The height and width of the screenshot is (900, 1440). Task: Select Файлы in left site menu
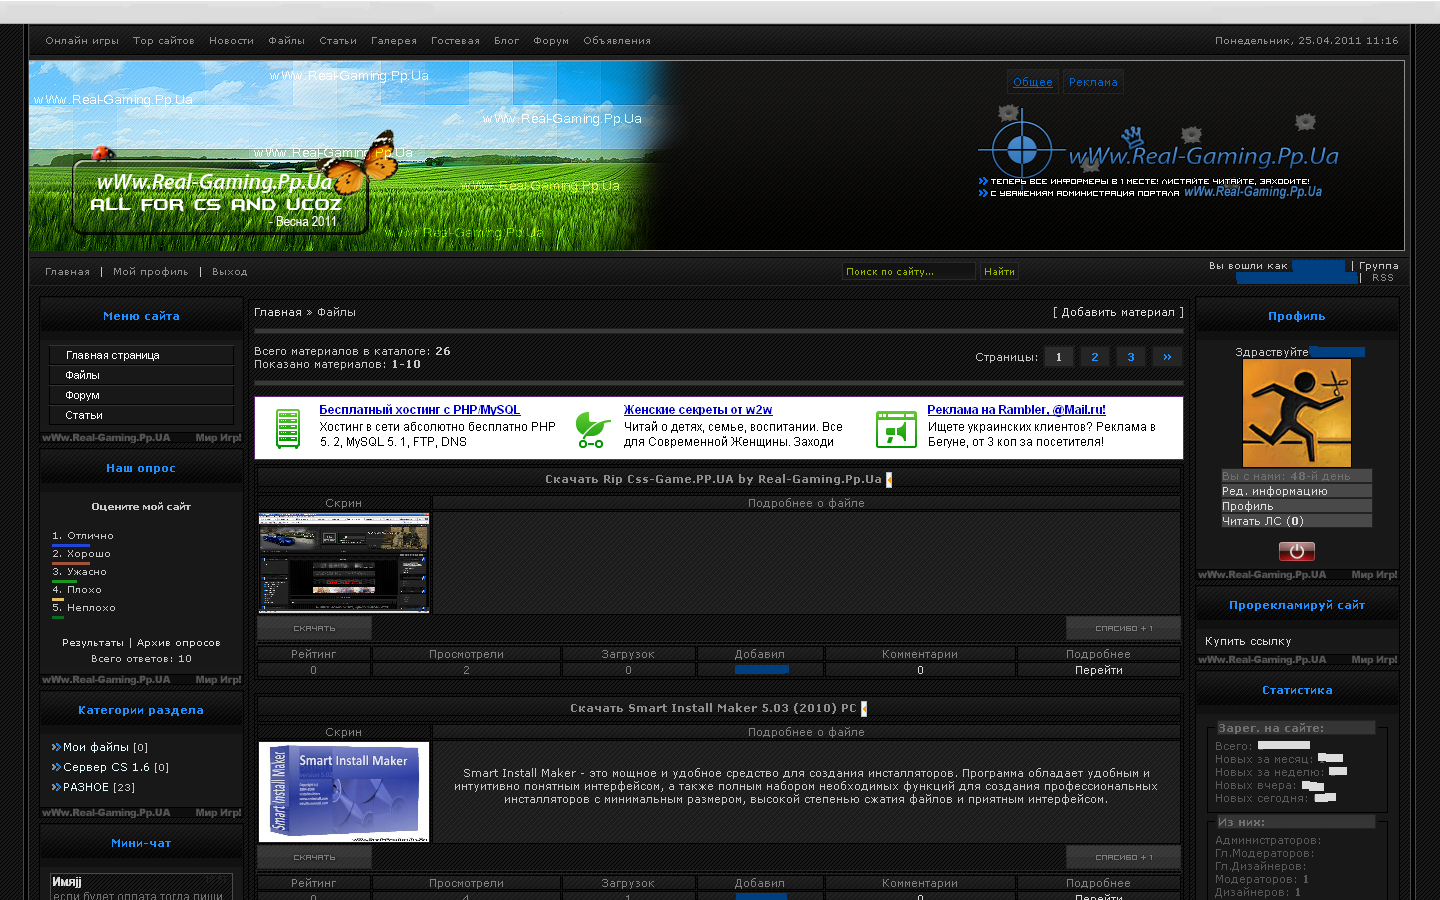click(141, 375)
